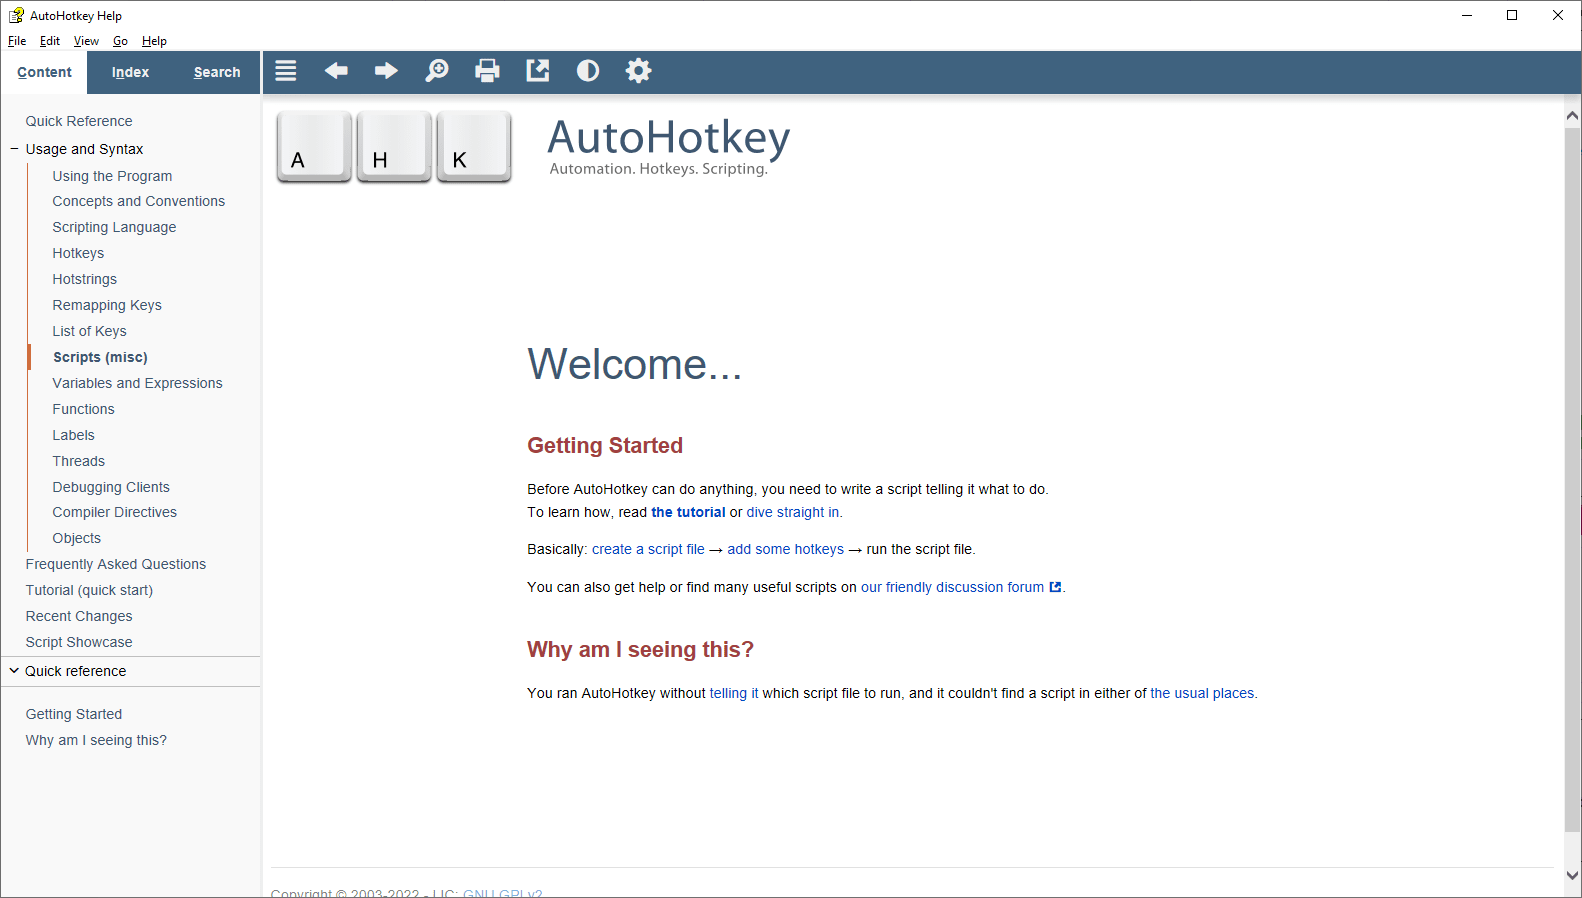The height and width of the screenshot is (898, 1582).
Task: Open the Scripting Language topic
Action: pyautogui.click(x=114, y=227)
